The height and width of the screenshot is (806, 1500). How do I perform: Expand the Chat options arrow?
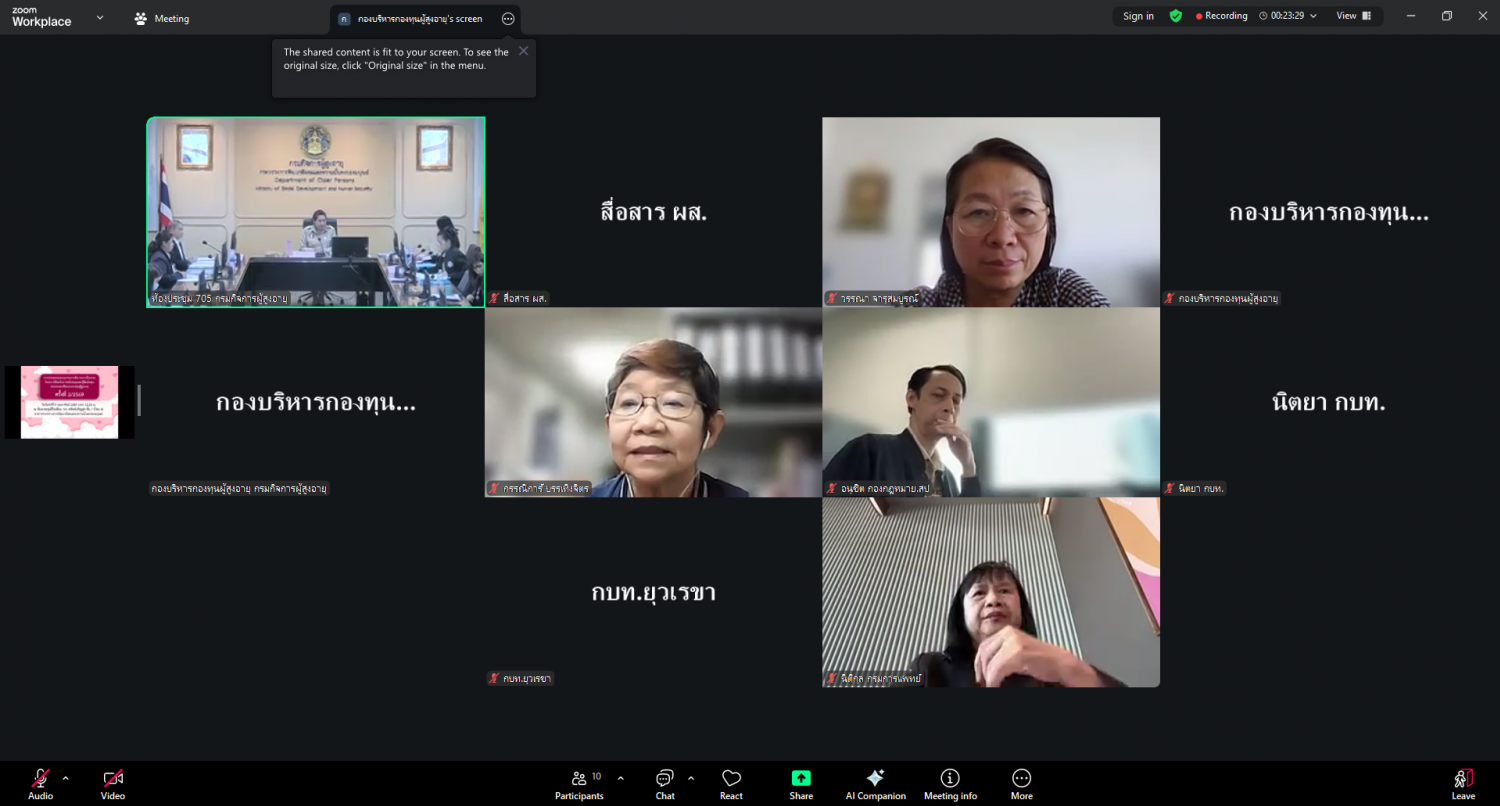point(691,778)
